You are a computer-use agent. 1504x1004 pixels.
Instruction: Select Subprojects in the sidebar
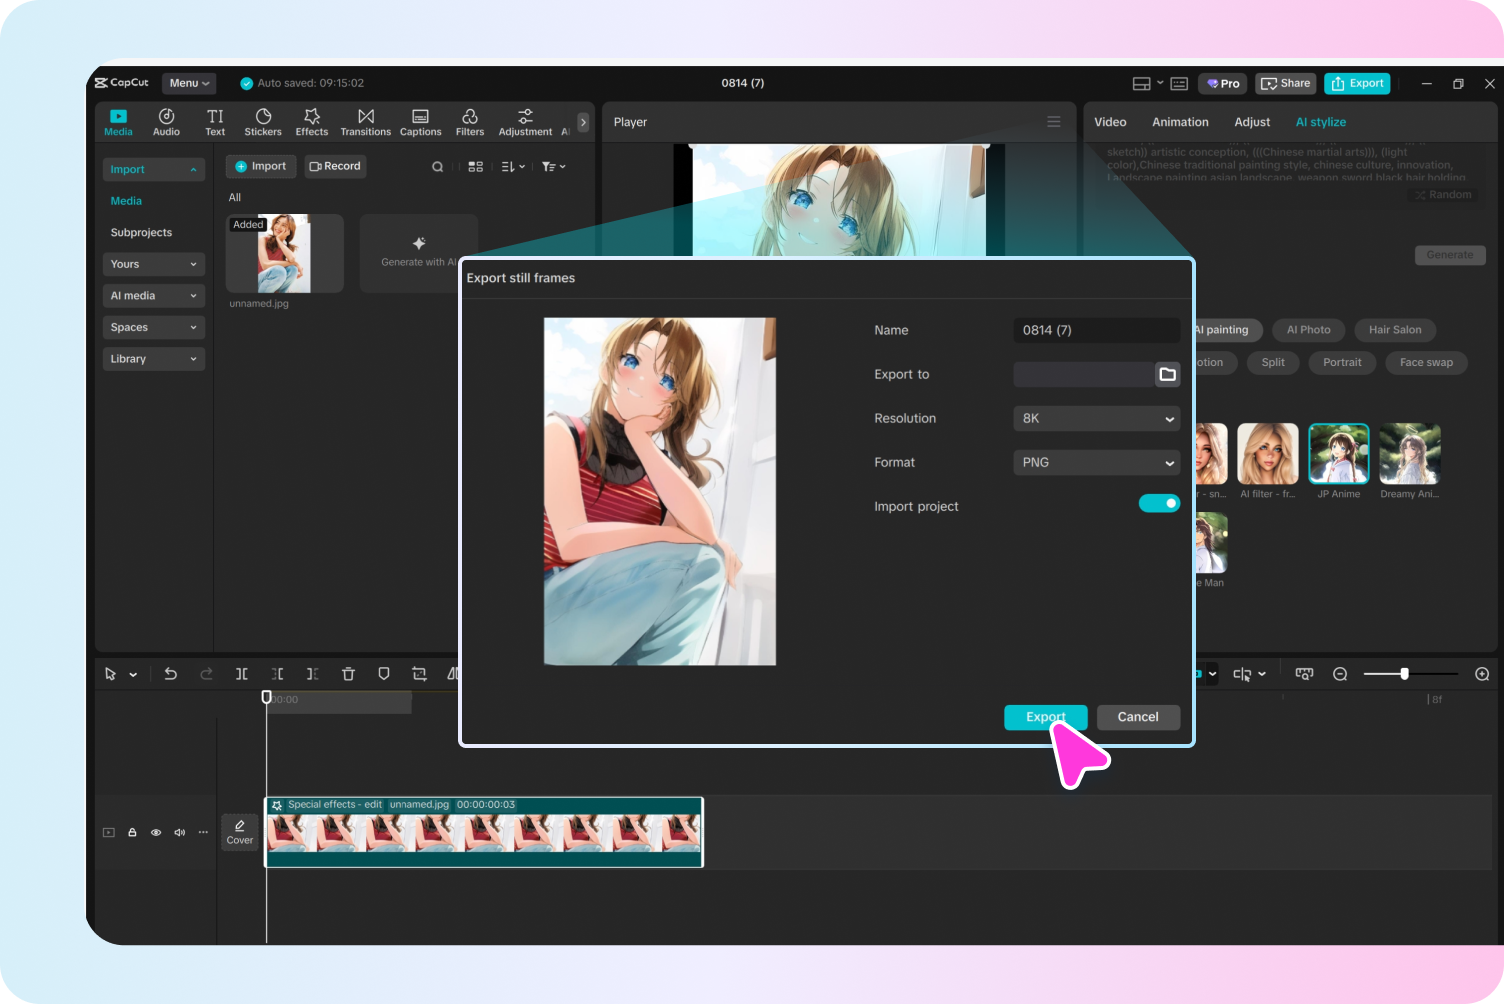[141, 233]
